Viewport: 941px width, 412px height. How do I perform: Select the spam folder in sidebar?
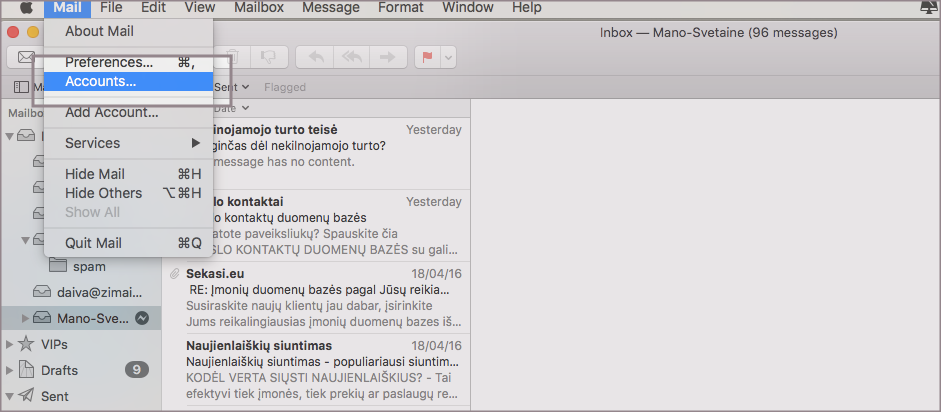coord(88,266)
